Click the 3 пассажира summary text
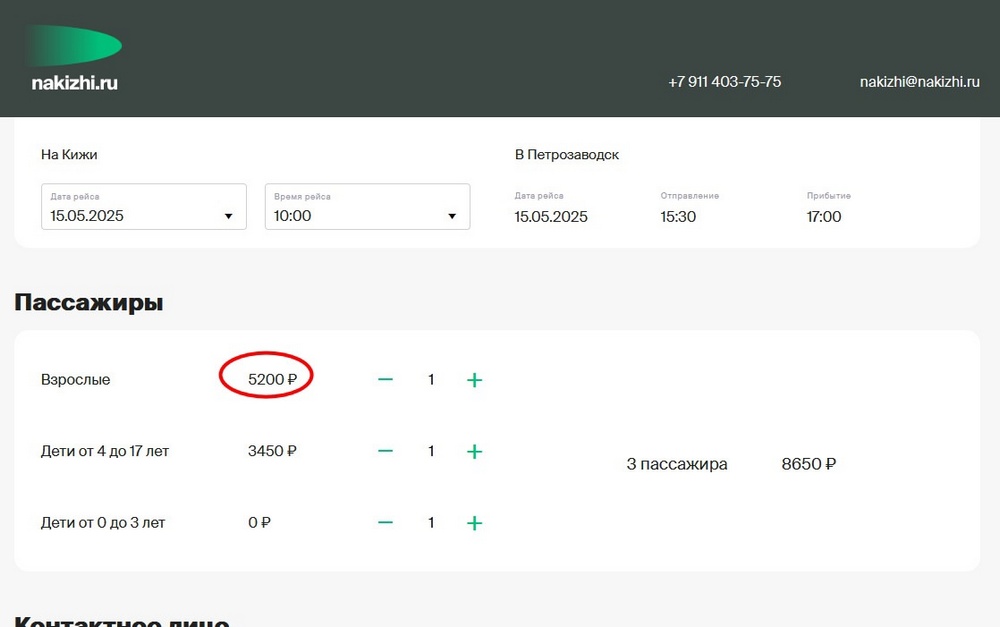Image resolution: width=1000 pixels, height=627 pixels. pyautogui.click(x=677, y=464)
